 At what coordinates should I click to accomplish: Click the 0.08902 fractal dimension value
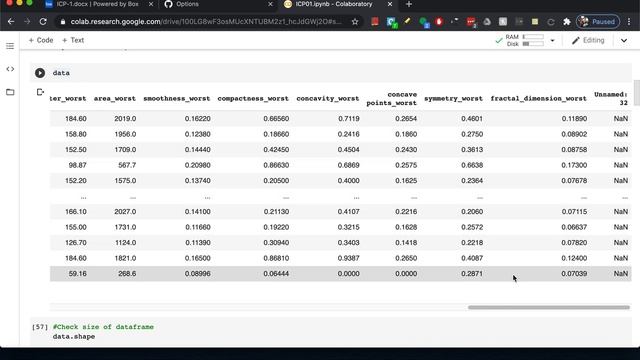coord(574,134)
